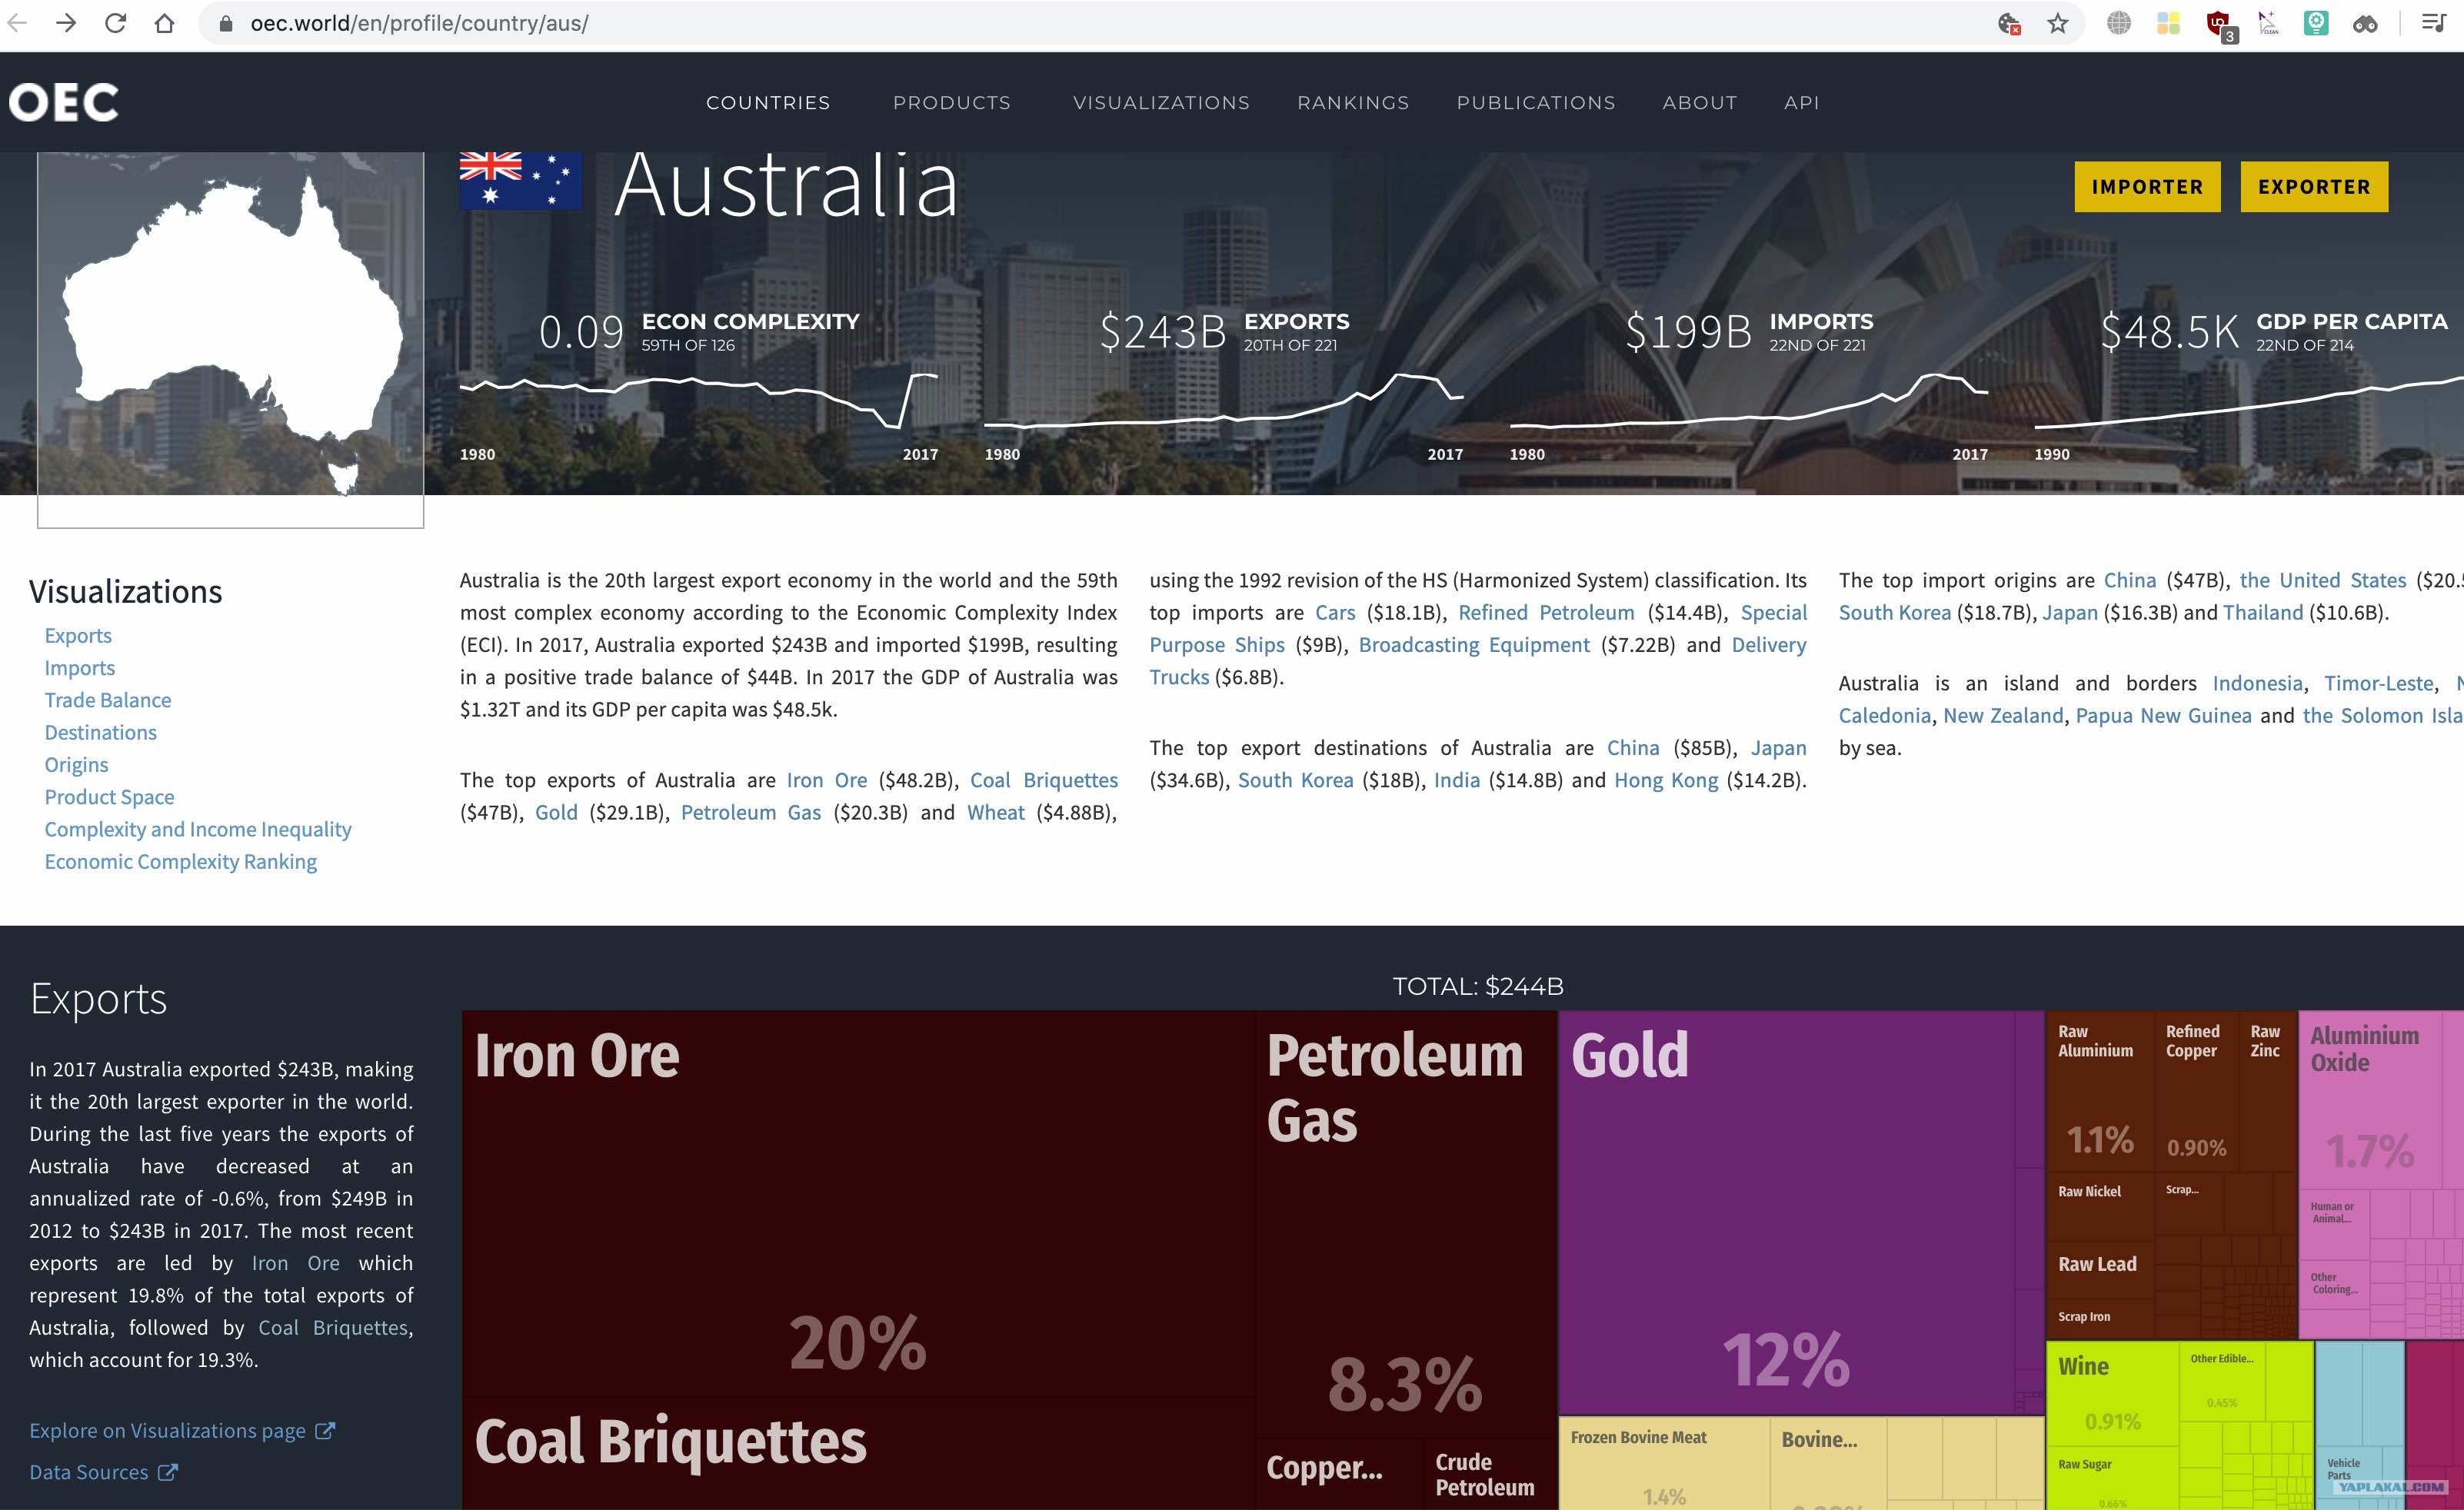2464x1510 pixels.
Task: Bookmark this page with the star icon
Action: click(x=2057, y=23)
